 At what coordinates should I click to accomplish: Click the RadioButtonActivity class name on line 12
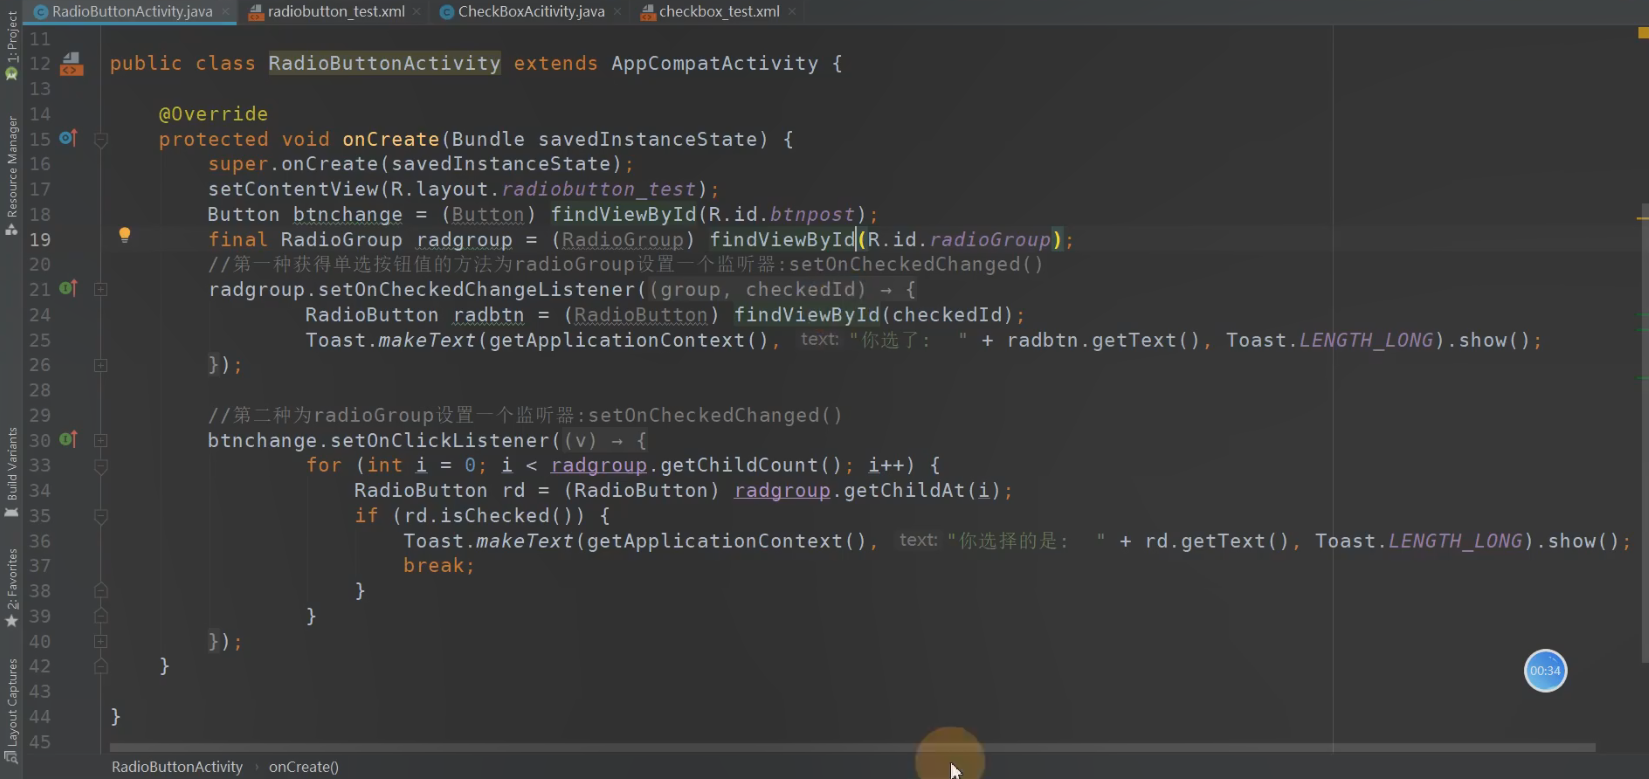(x=384, y=63)
